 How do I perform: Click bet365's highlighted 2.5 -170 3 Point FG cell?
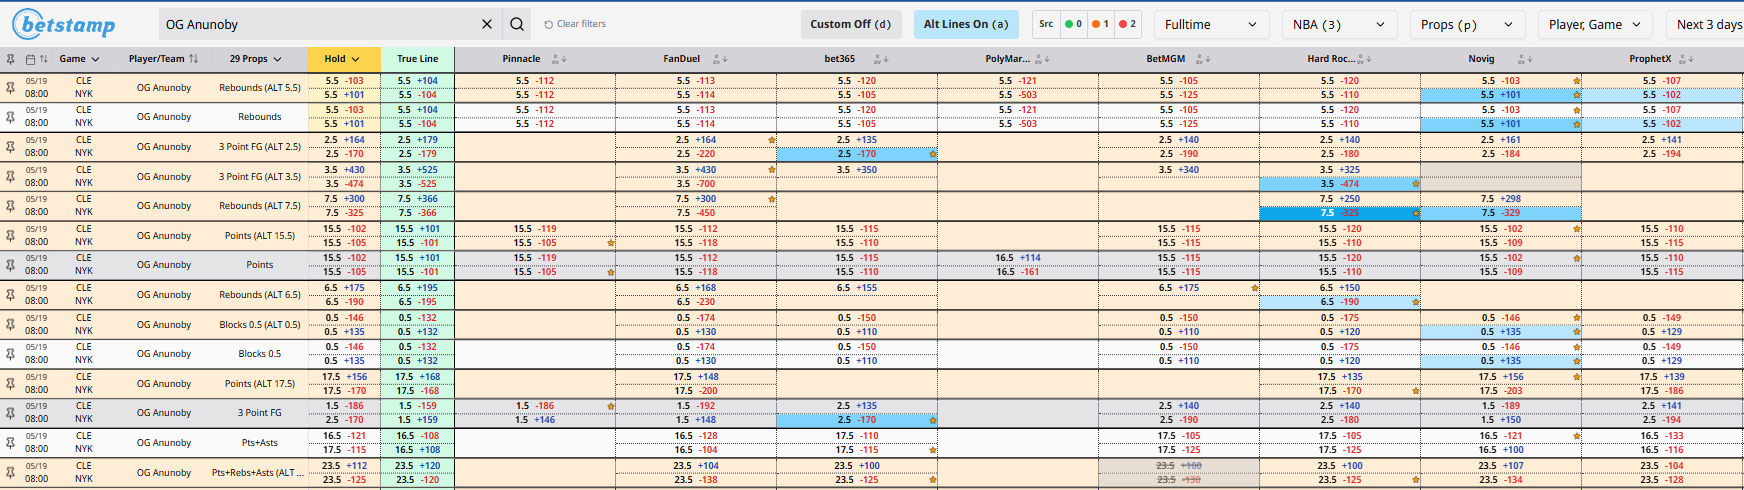[x=857, y=154]
